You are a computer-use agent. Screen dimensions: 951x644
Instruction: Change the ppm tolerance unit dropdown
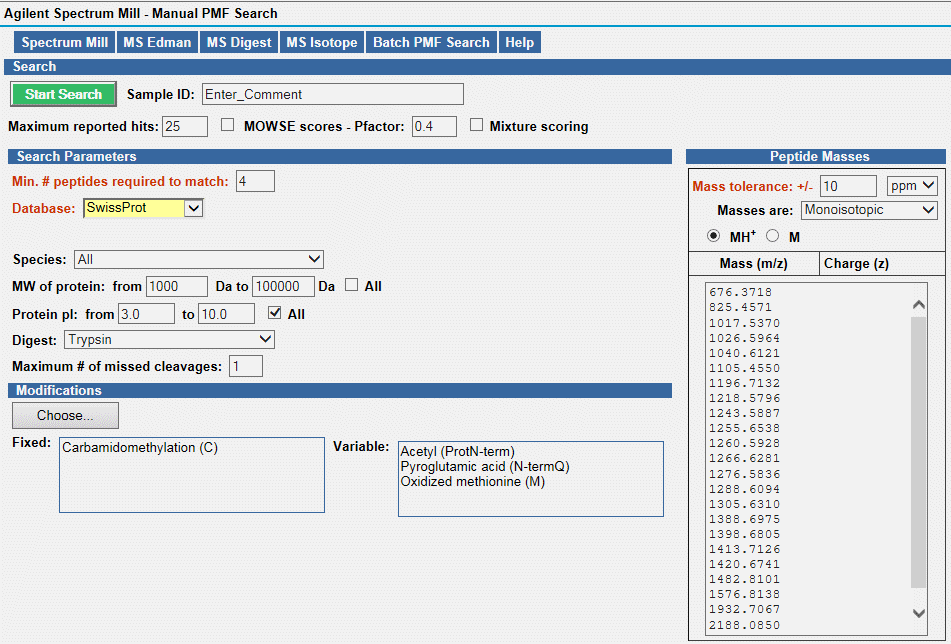[x=911, y=186]
